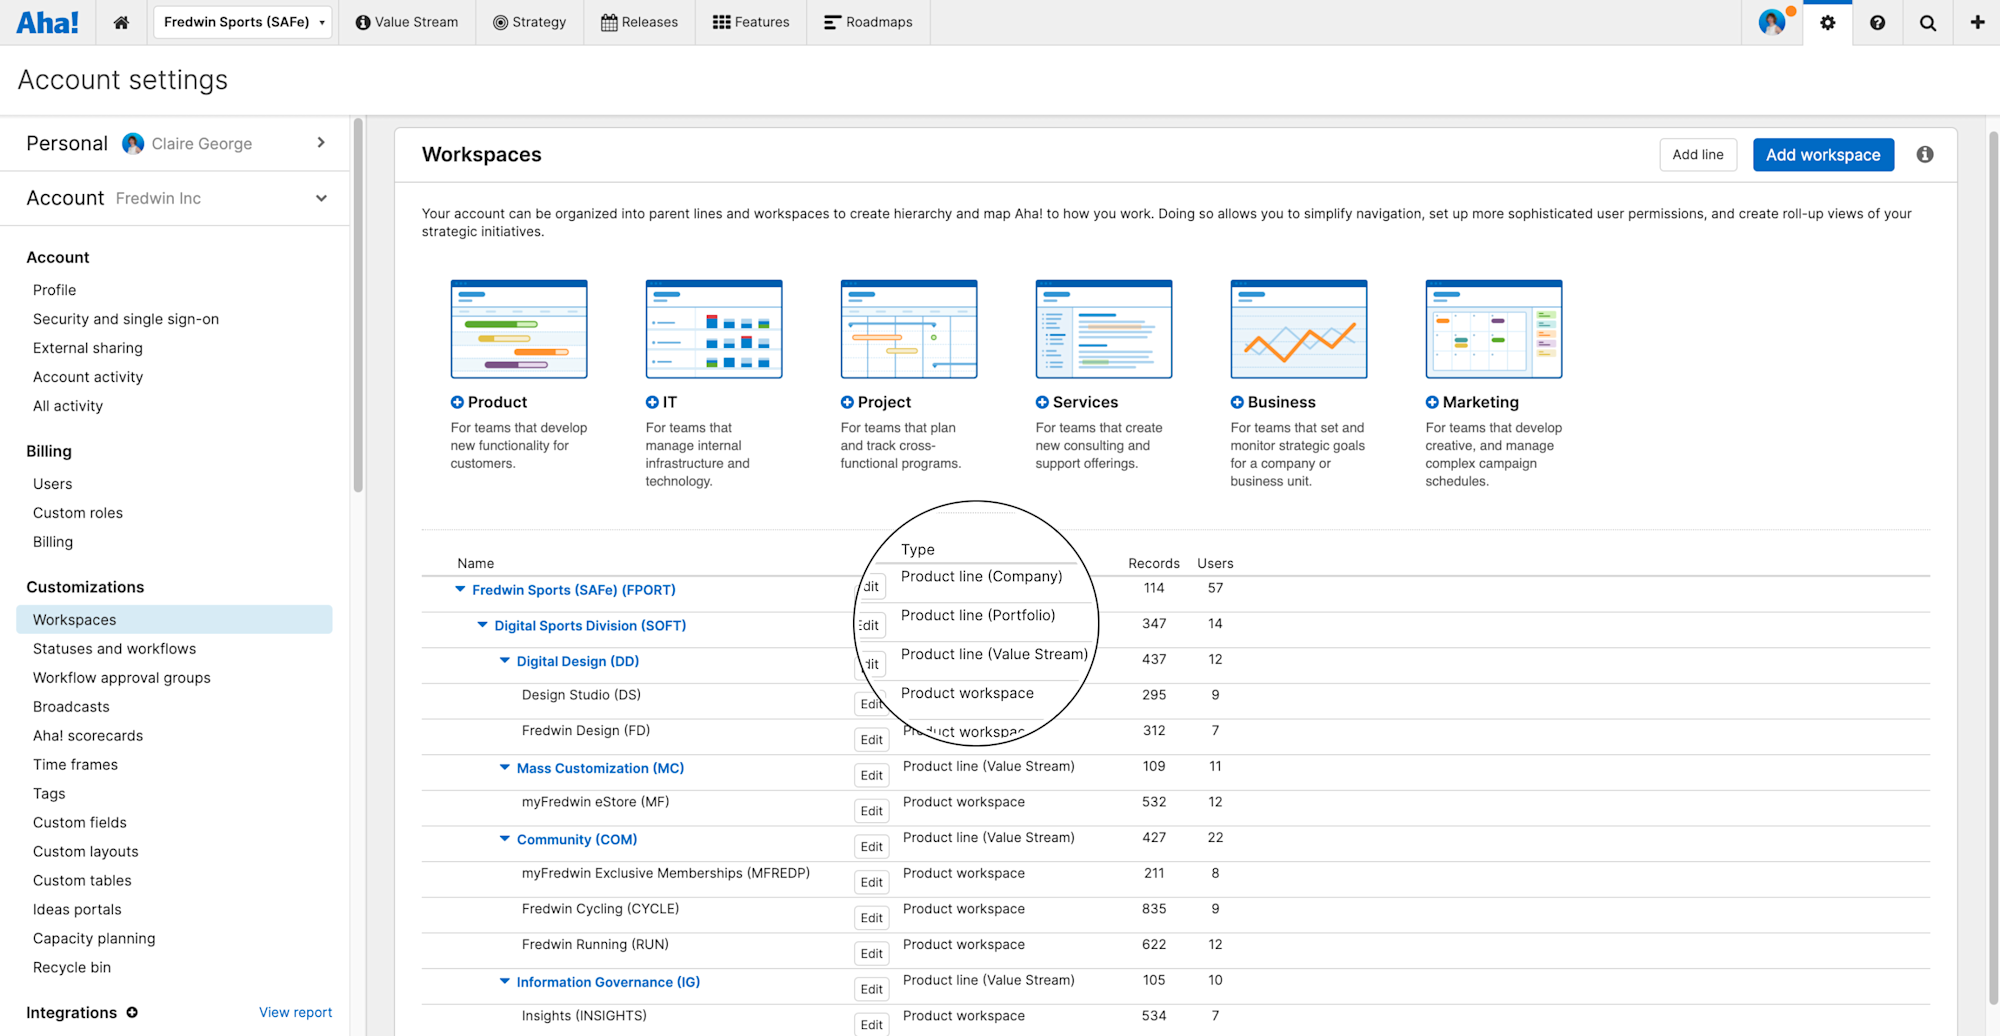
Task: Click the plus icon beside Product
Action: point(457,402)
